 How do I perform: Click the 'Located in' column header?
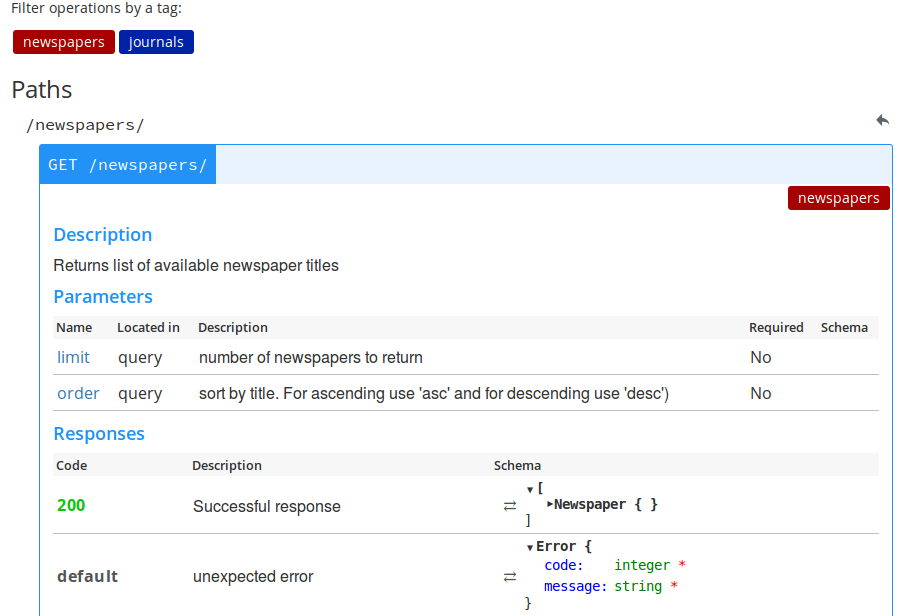(x=148, y=327)
